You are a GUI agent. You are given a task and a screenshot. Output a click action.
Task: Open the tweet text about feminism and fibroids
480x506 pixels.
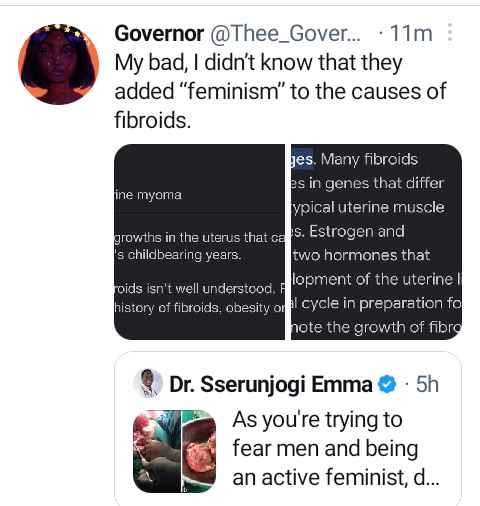[280, 91]
